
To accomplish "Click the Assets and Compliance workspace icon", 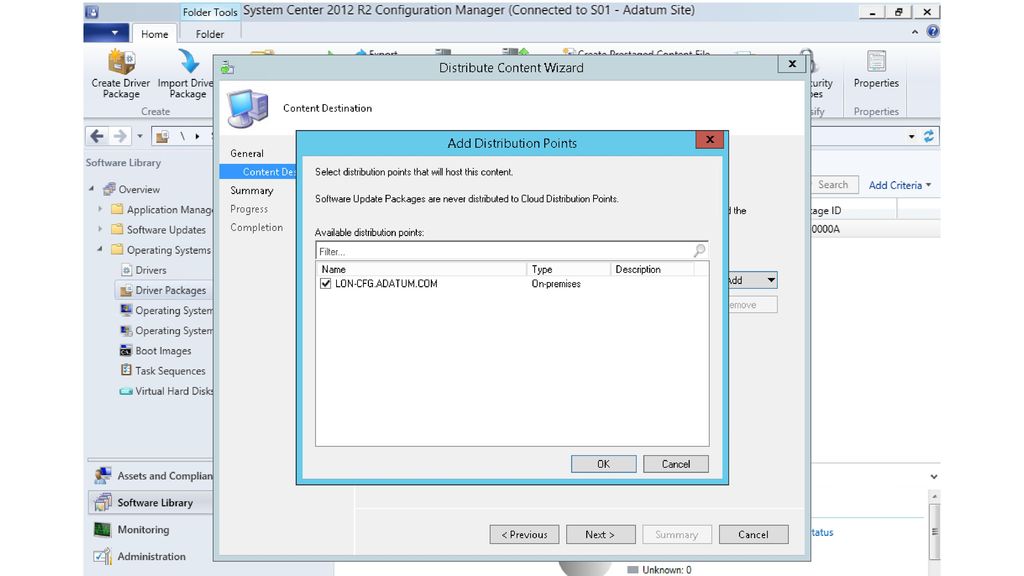I will click(x=103, y=475).
